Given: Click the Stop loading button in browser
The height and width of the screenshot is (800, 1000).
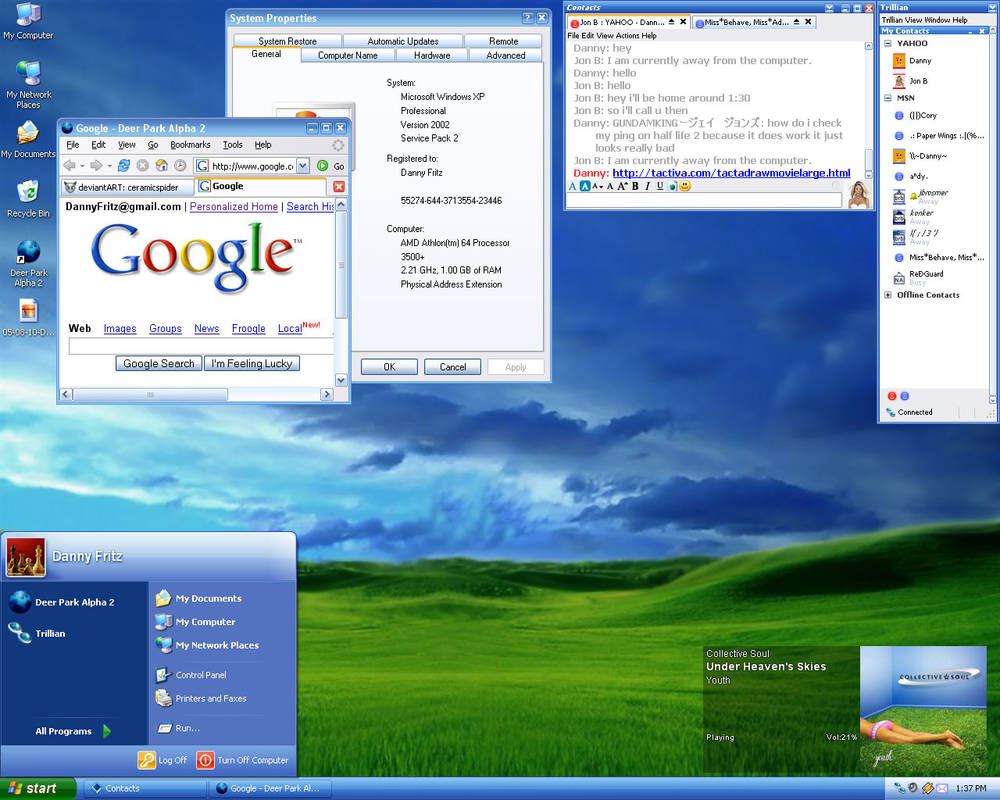Looking at the screenshot, I should 143,166.
